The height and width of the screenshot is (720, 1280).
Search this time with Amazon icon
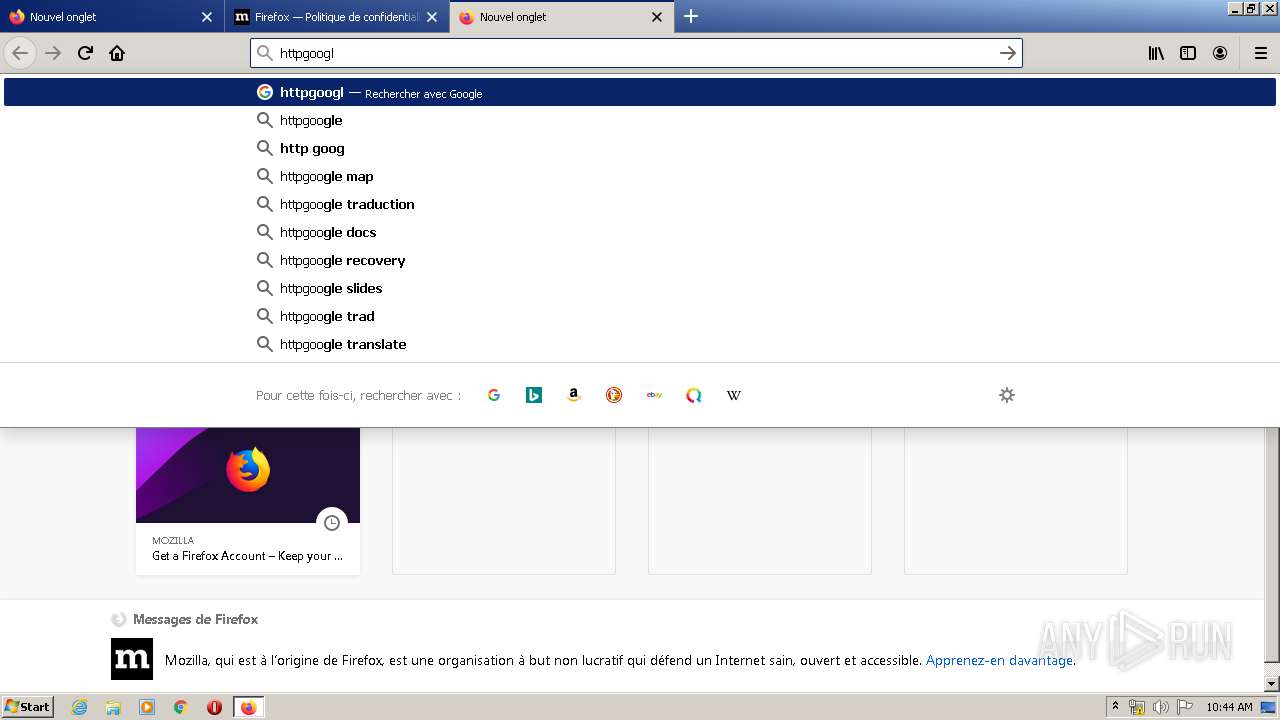[x=574, y=395]
